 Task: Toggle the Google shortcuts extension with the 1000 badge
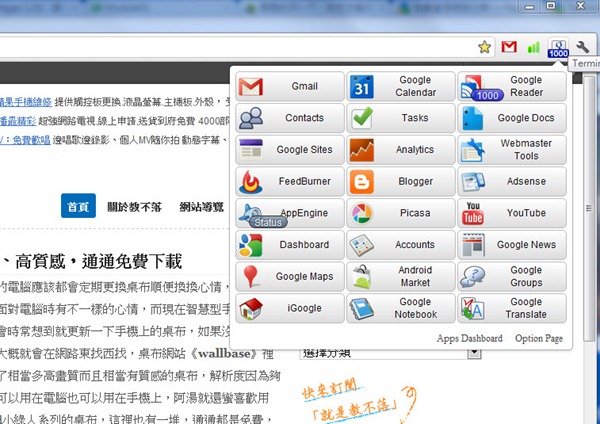coord(558,48)
